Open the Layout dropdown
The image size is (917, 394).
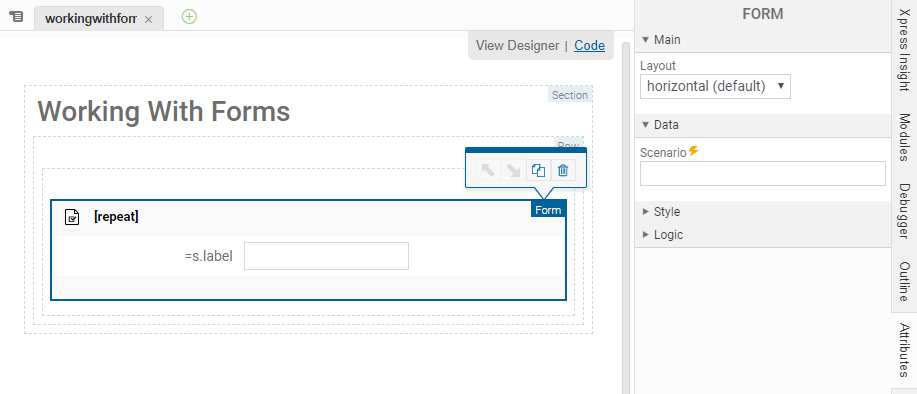coord(715,87)
